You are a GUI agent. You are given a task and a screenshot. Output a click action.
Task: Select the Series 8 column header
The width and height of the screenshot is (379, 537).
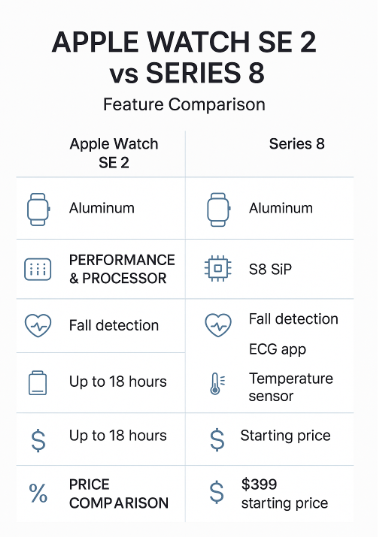click(296, 144)
